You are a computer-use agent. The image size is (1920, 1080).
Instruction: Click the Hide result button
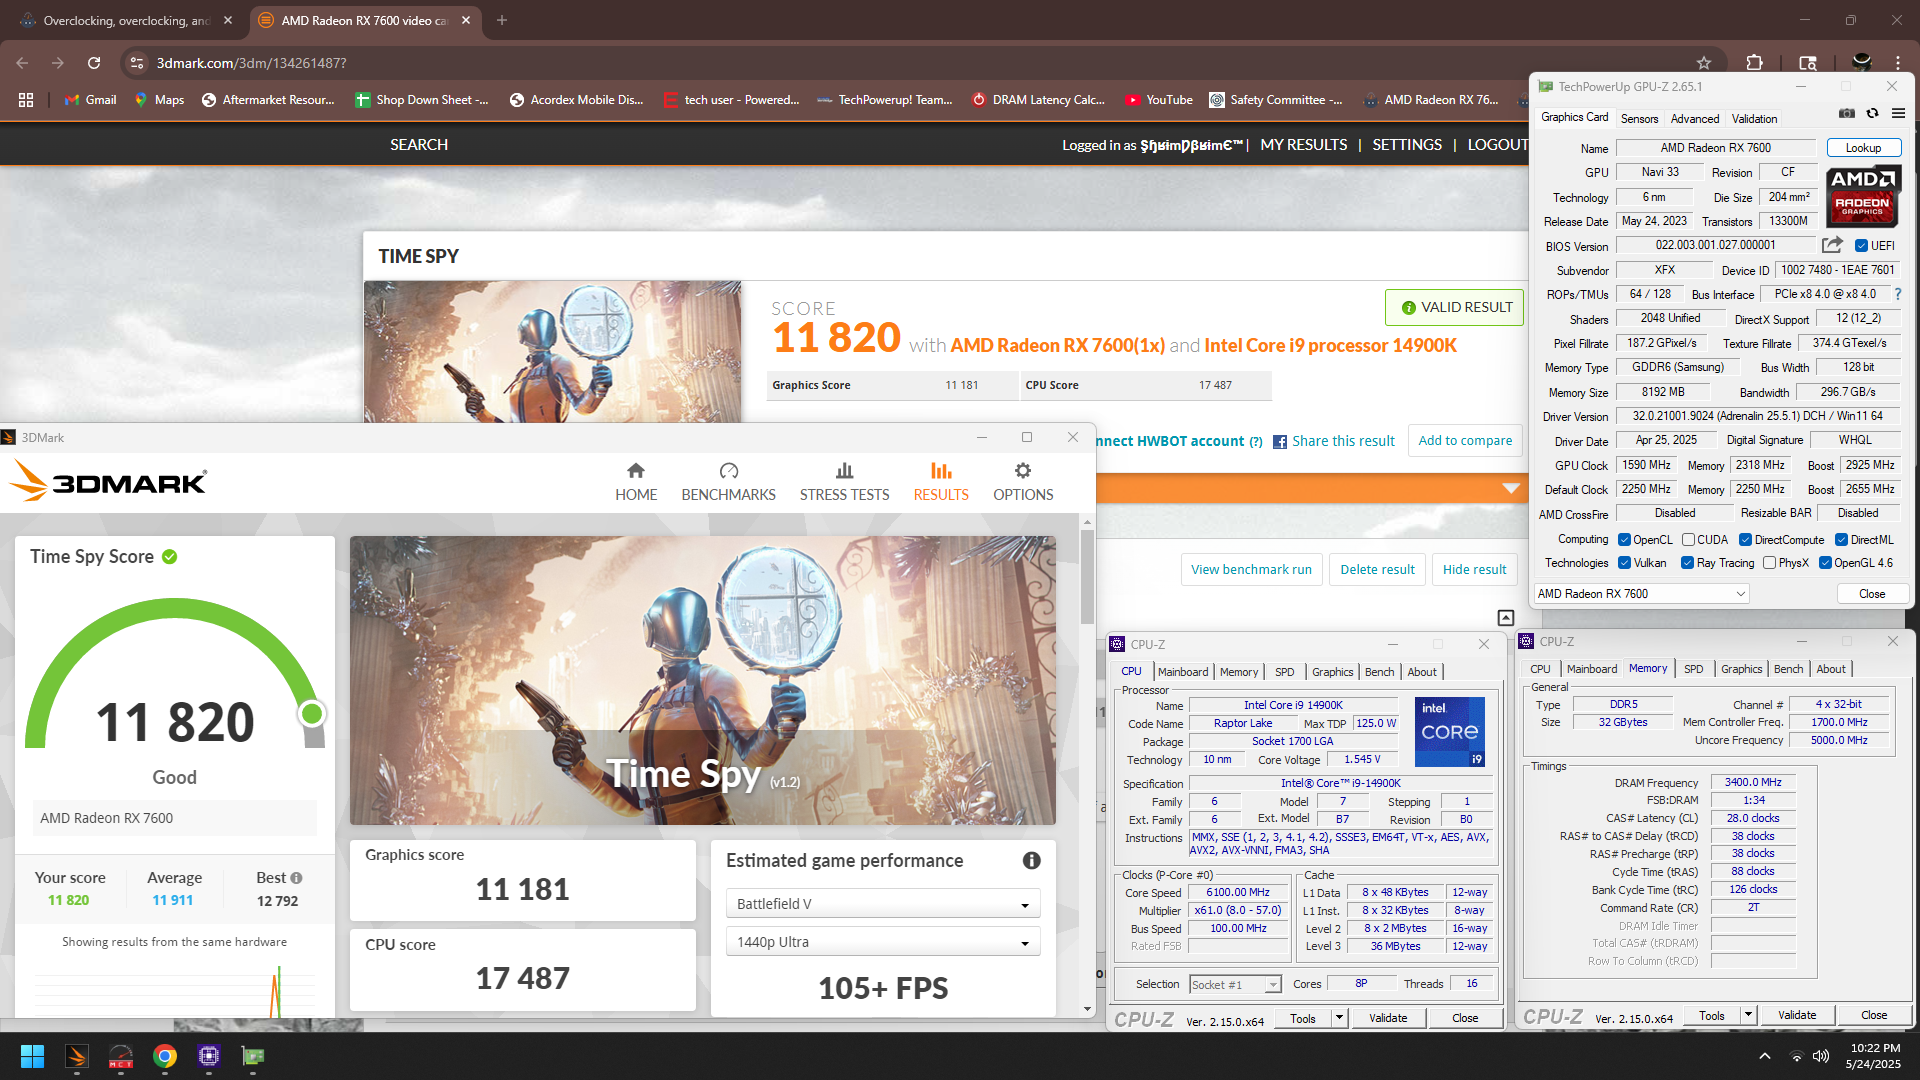click(x=1474, y=570)
